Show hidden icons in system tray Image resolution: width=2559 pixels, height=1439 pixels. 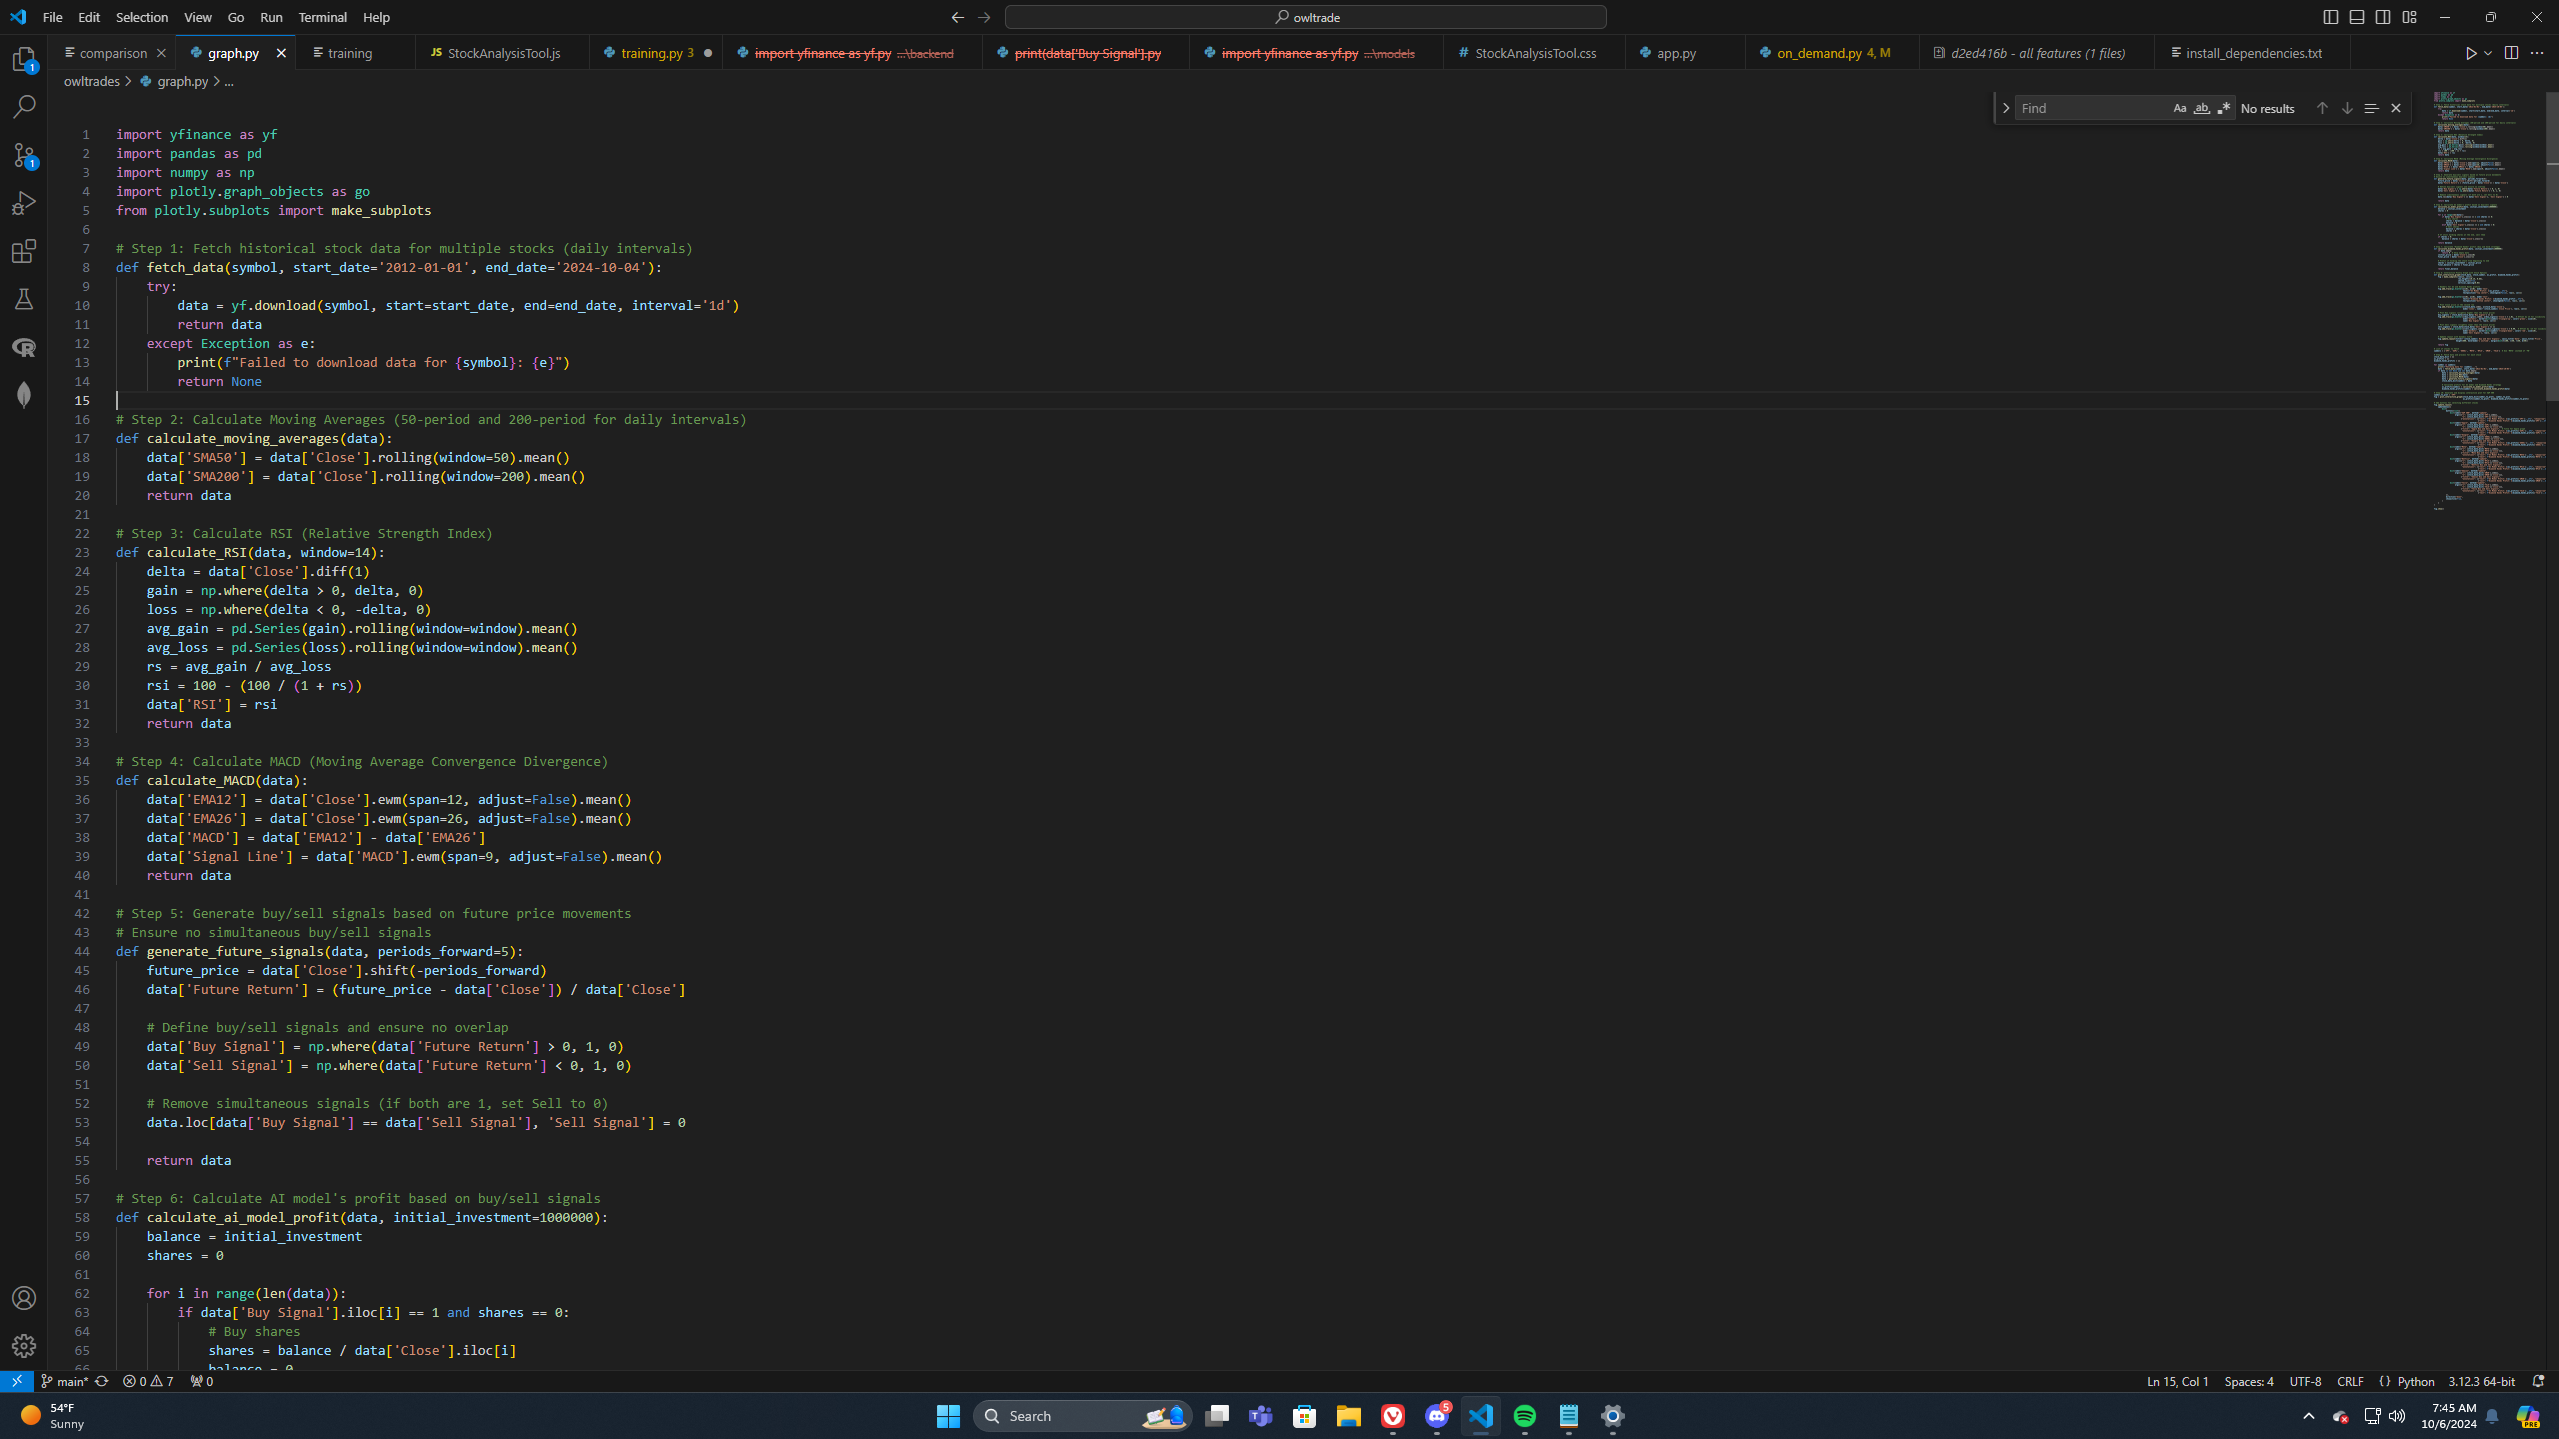[x=2309, y=1416]
